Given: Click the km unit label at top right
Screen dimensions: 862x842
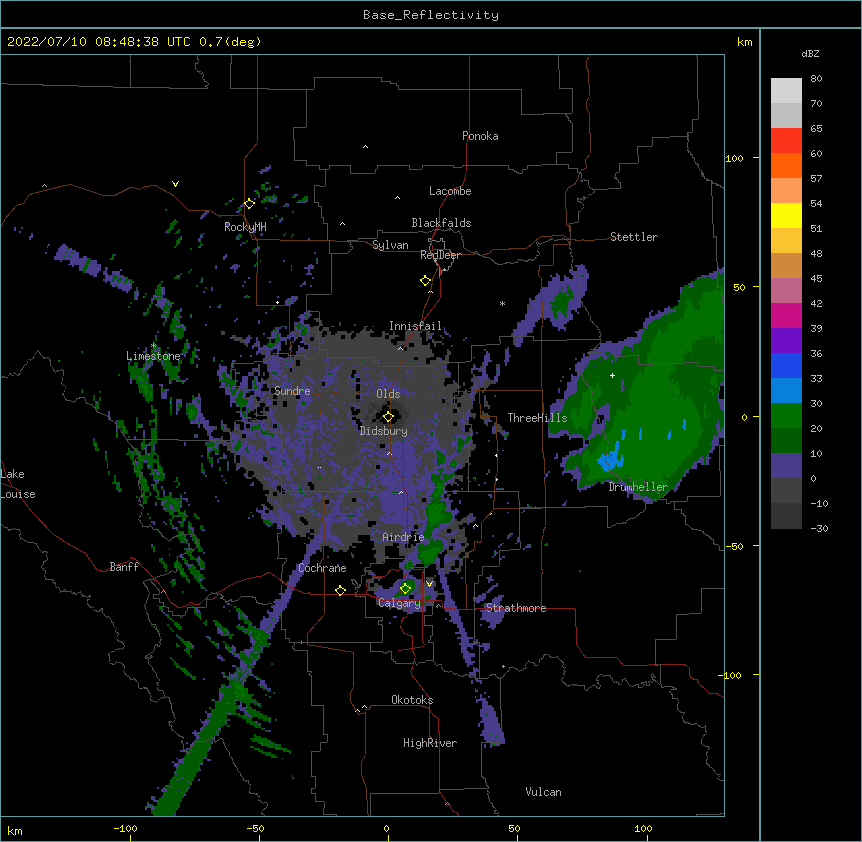Looking at the screenshot, I should tap(744, 42).
